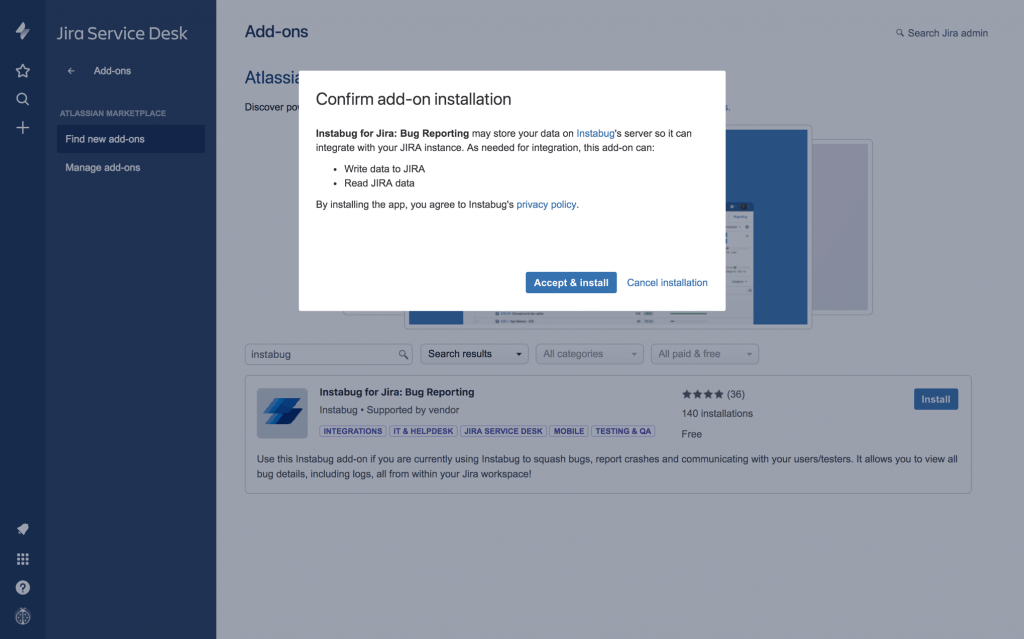Click the IT & HELPDESK tag
Screen dimensions: 1024x639
coord(423,431)
